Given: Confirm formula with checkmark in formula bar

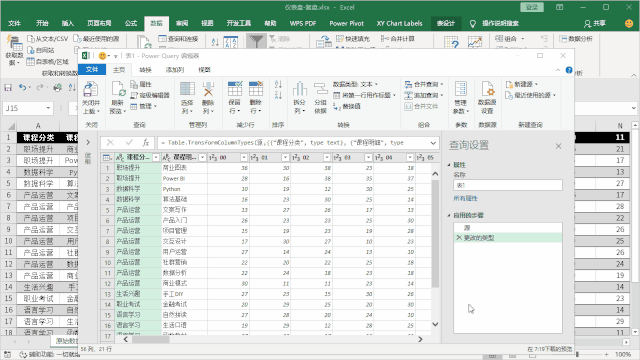Looking at the screenshot, I should (129, 142).
